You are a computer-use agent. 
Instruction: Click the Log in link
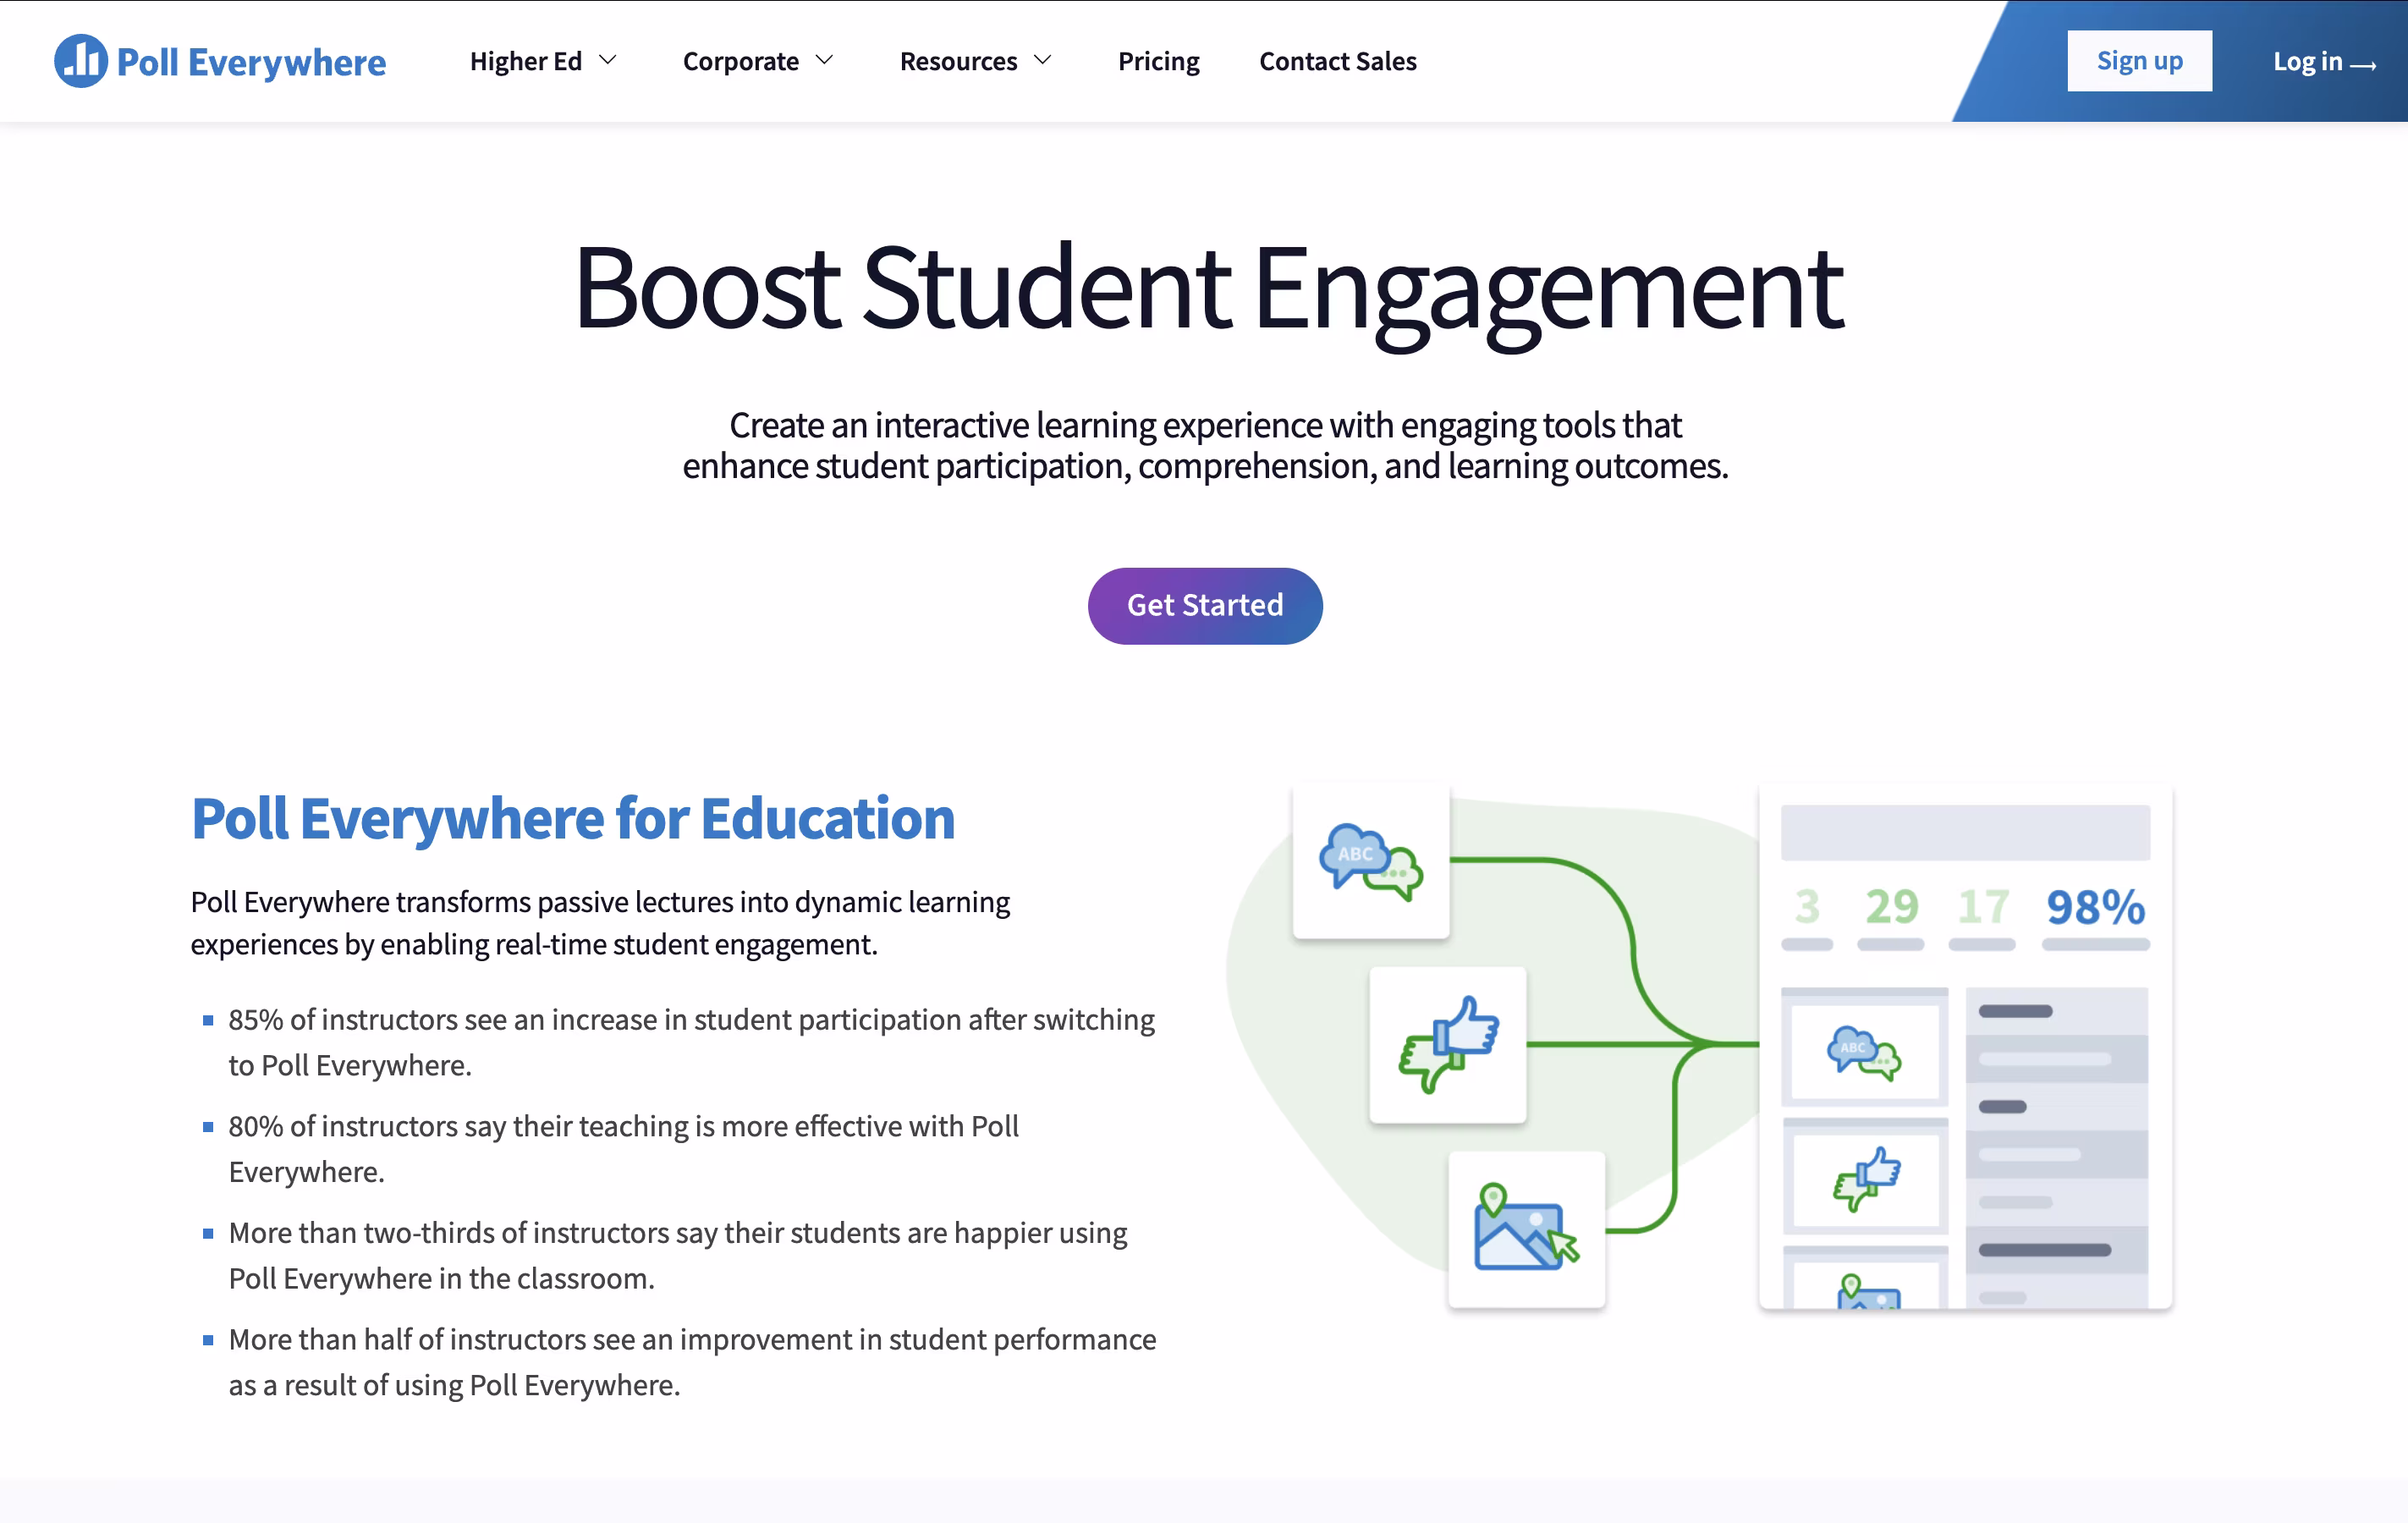(x=2307, y=61)
